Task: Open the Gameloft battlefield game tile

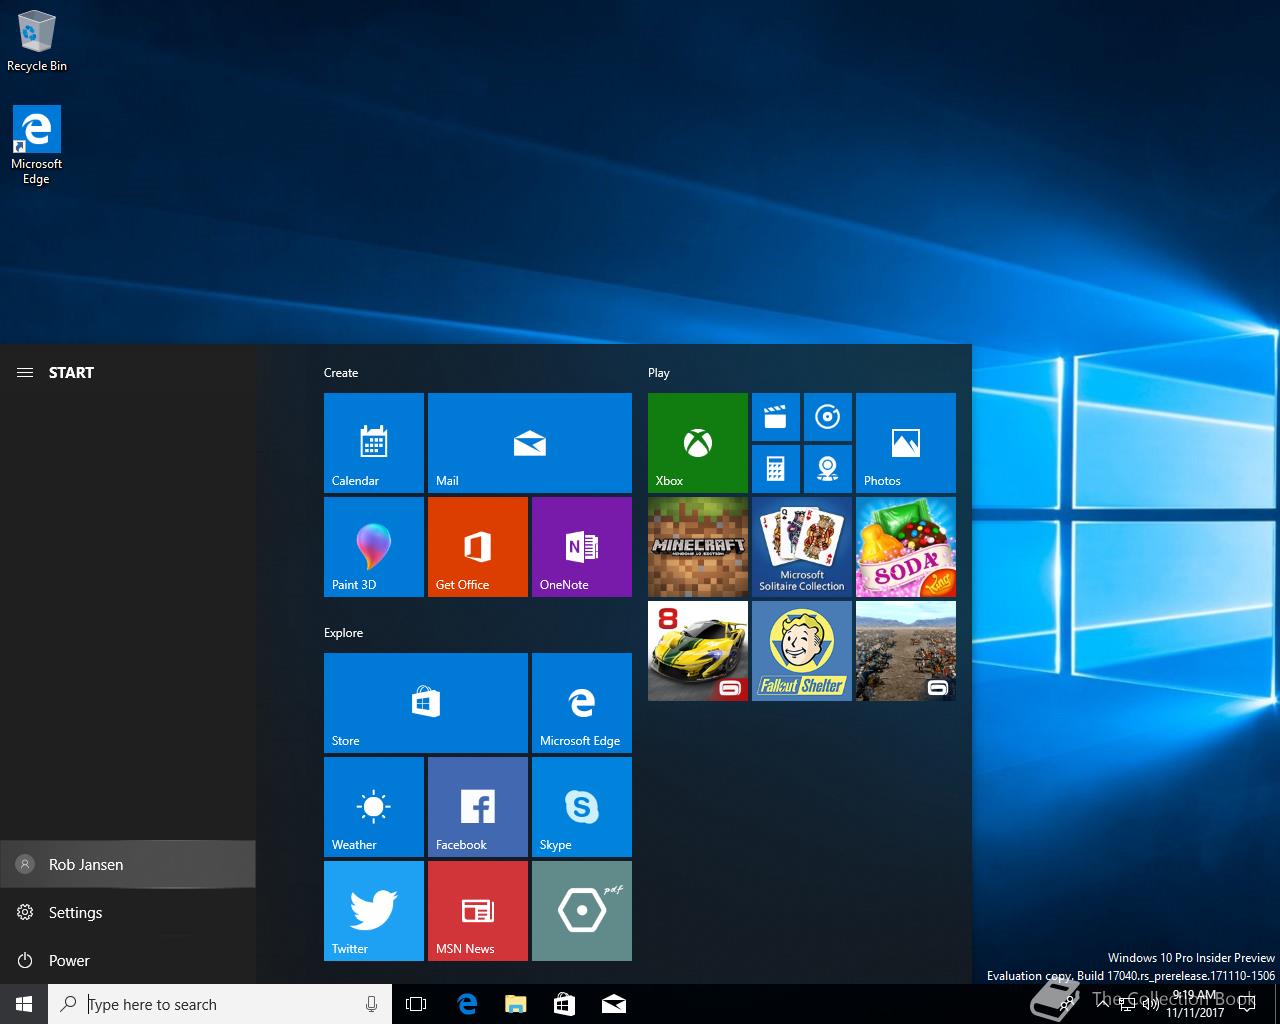Action: (906, 651)
